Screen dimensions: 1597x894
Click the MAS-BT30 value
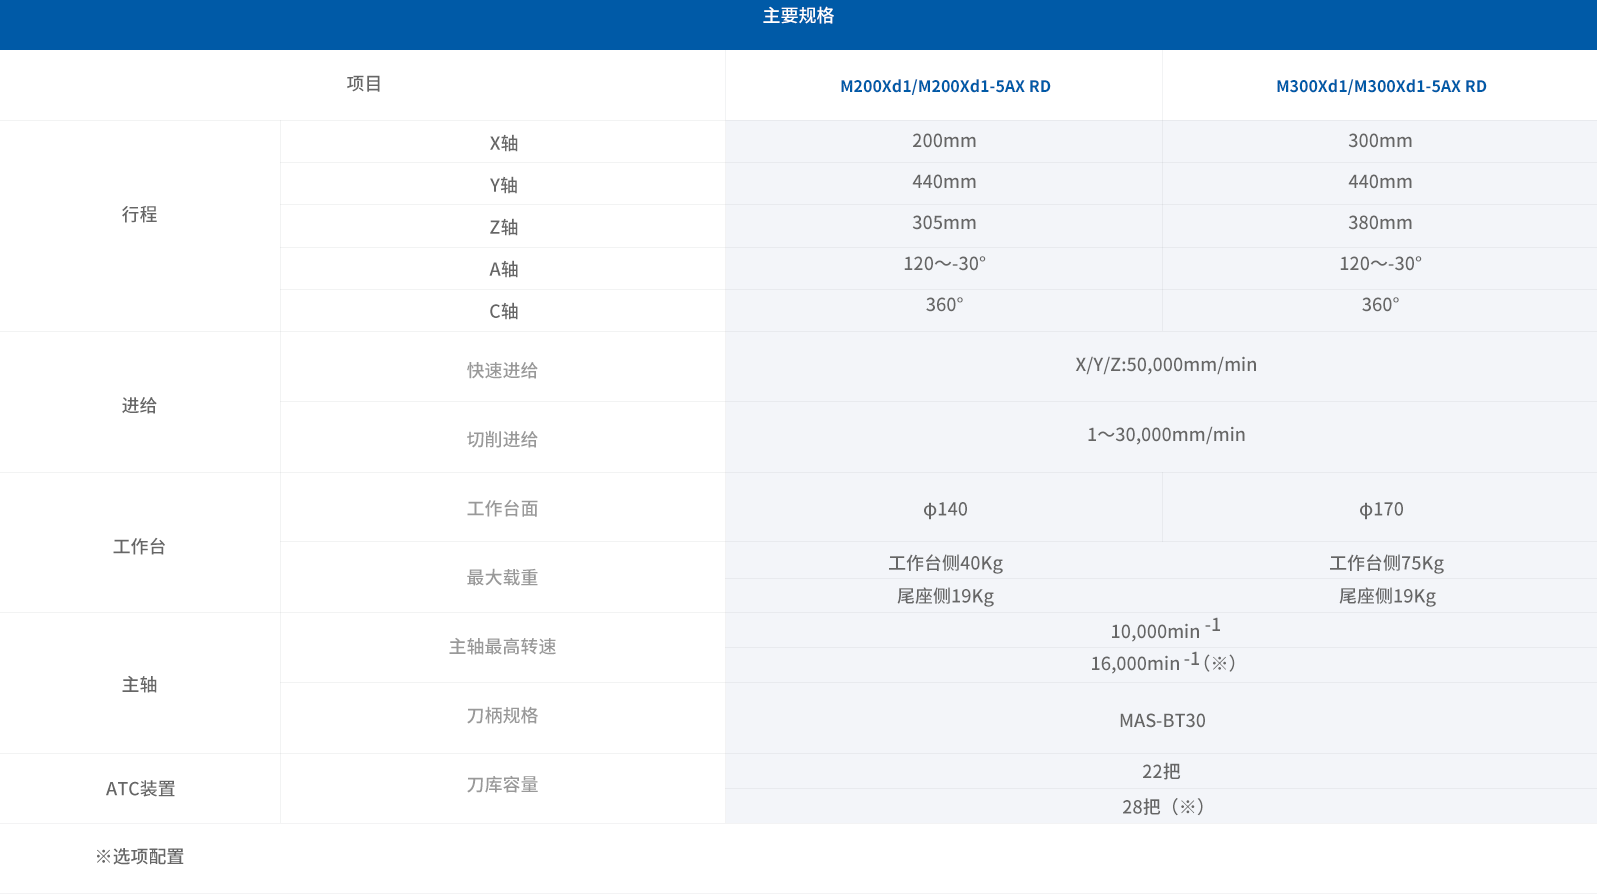click(x=1162, y=721)
